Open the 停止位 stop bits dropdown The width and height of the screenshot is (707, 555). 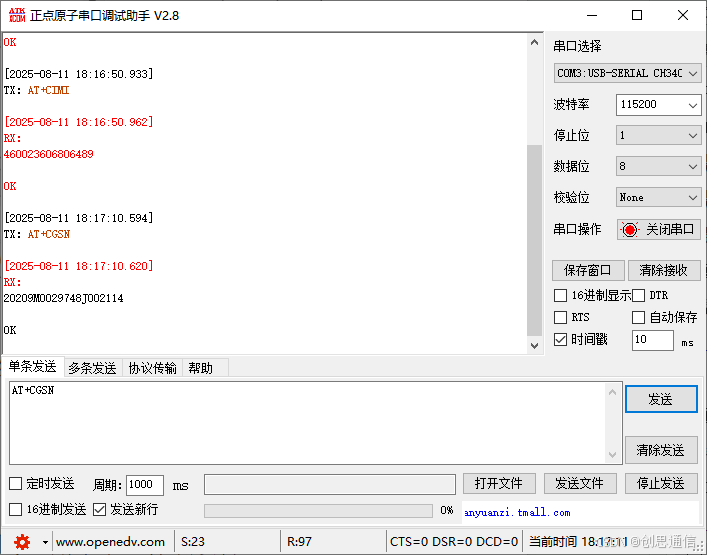pyautogui.click(x=658, y=135)
